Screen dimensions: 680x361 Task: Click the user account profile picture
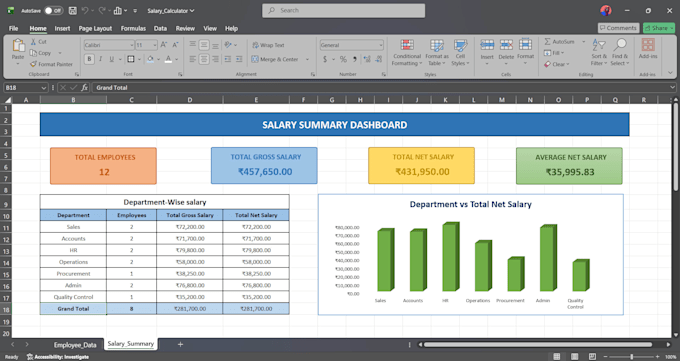606,10
